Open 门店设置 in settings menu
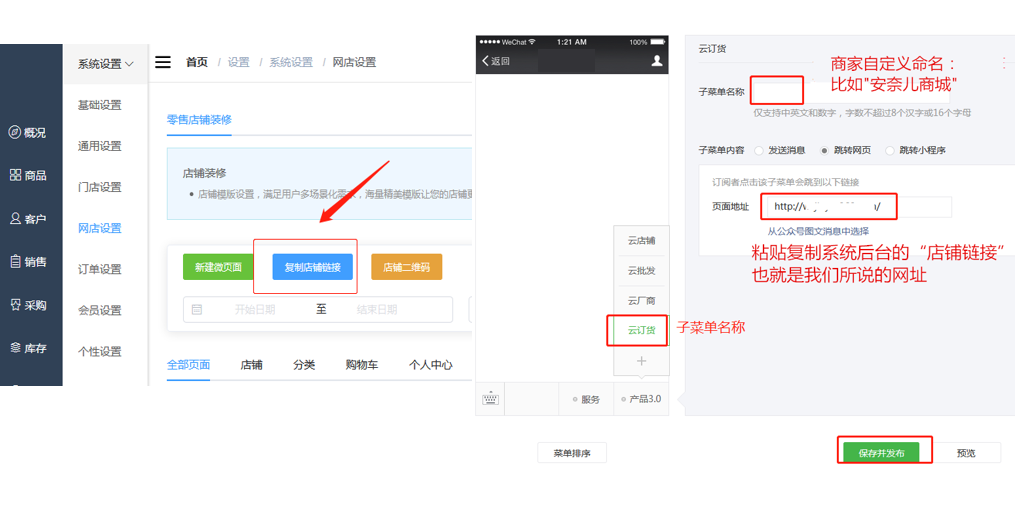Viewport: 1015px width, 510px height. pos(100,187)
